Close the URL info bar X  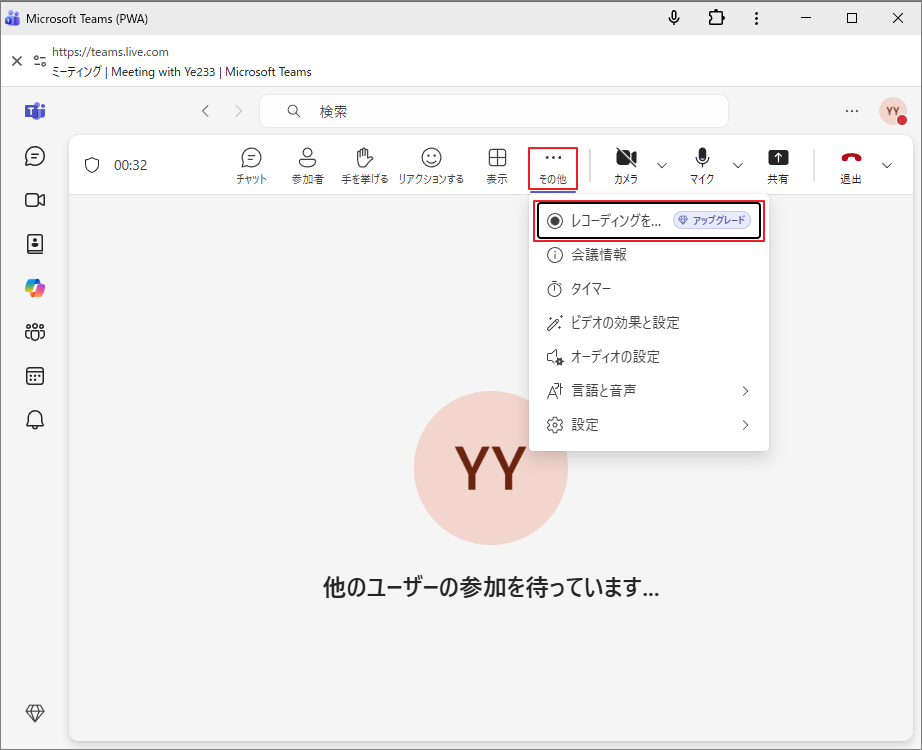pos(17,61)
